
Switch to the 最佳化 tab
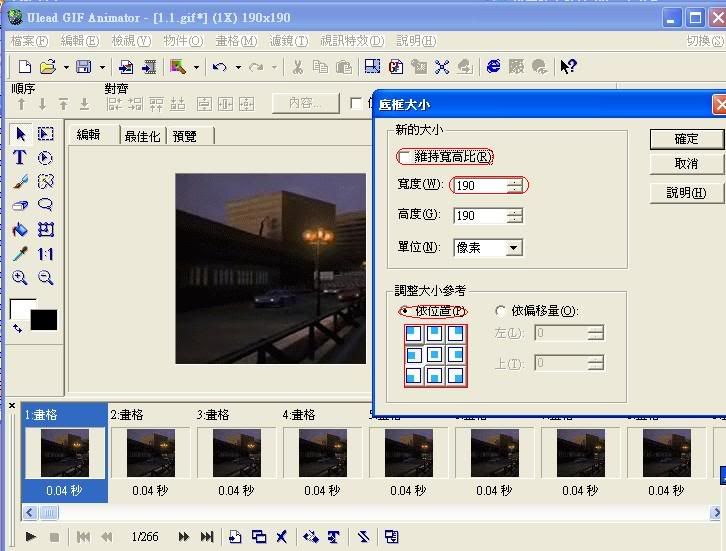pos(142,136)
